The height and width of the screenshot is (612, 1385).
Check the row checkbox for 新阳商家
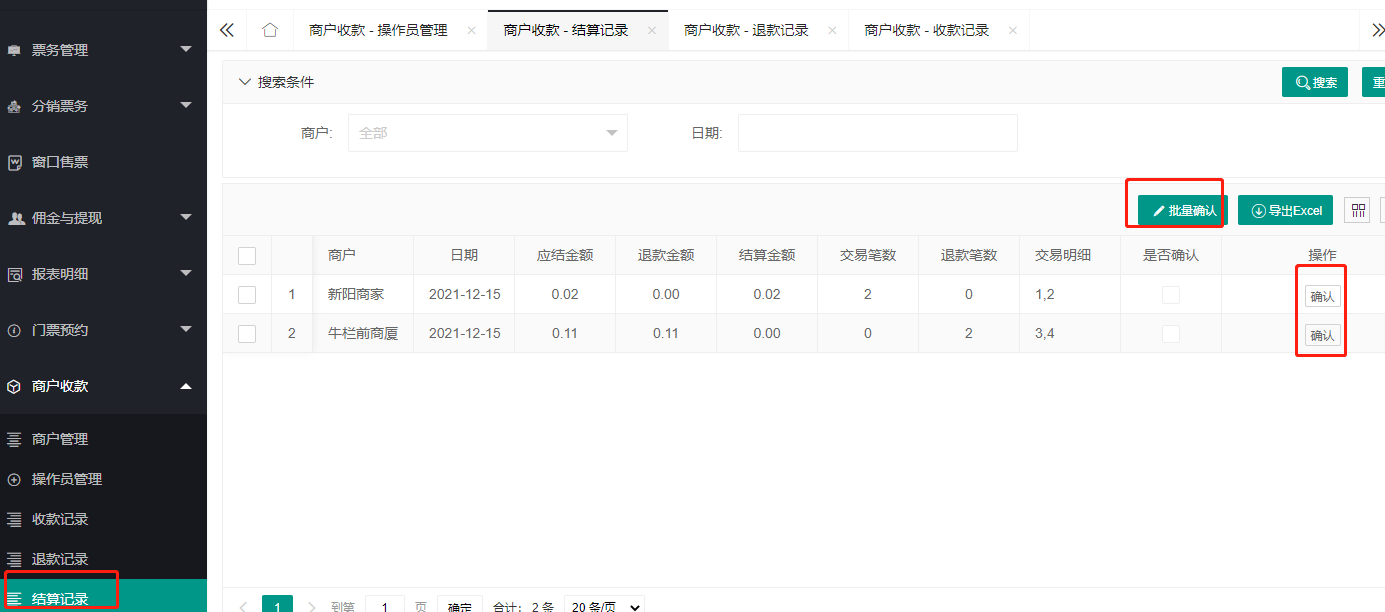point(247,294)
